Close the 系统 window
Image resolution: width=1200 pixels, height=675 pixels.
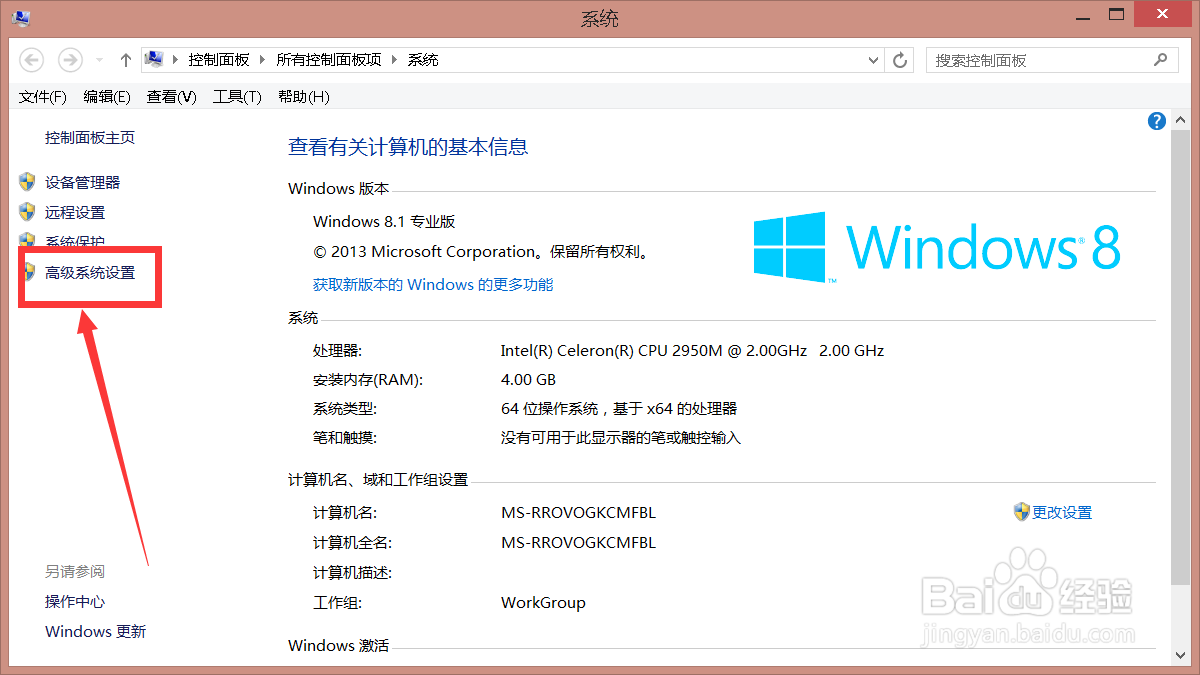[1162, 13]
